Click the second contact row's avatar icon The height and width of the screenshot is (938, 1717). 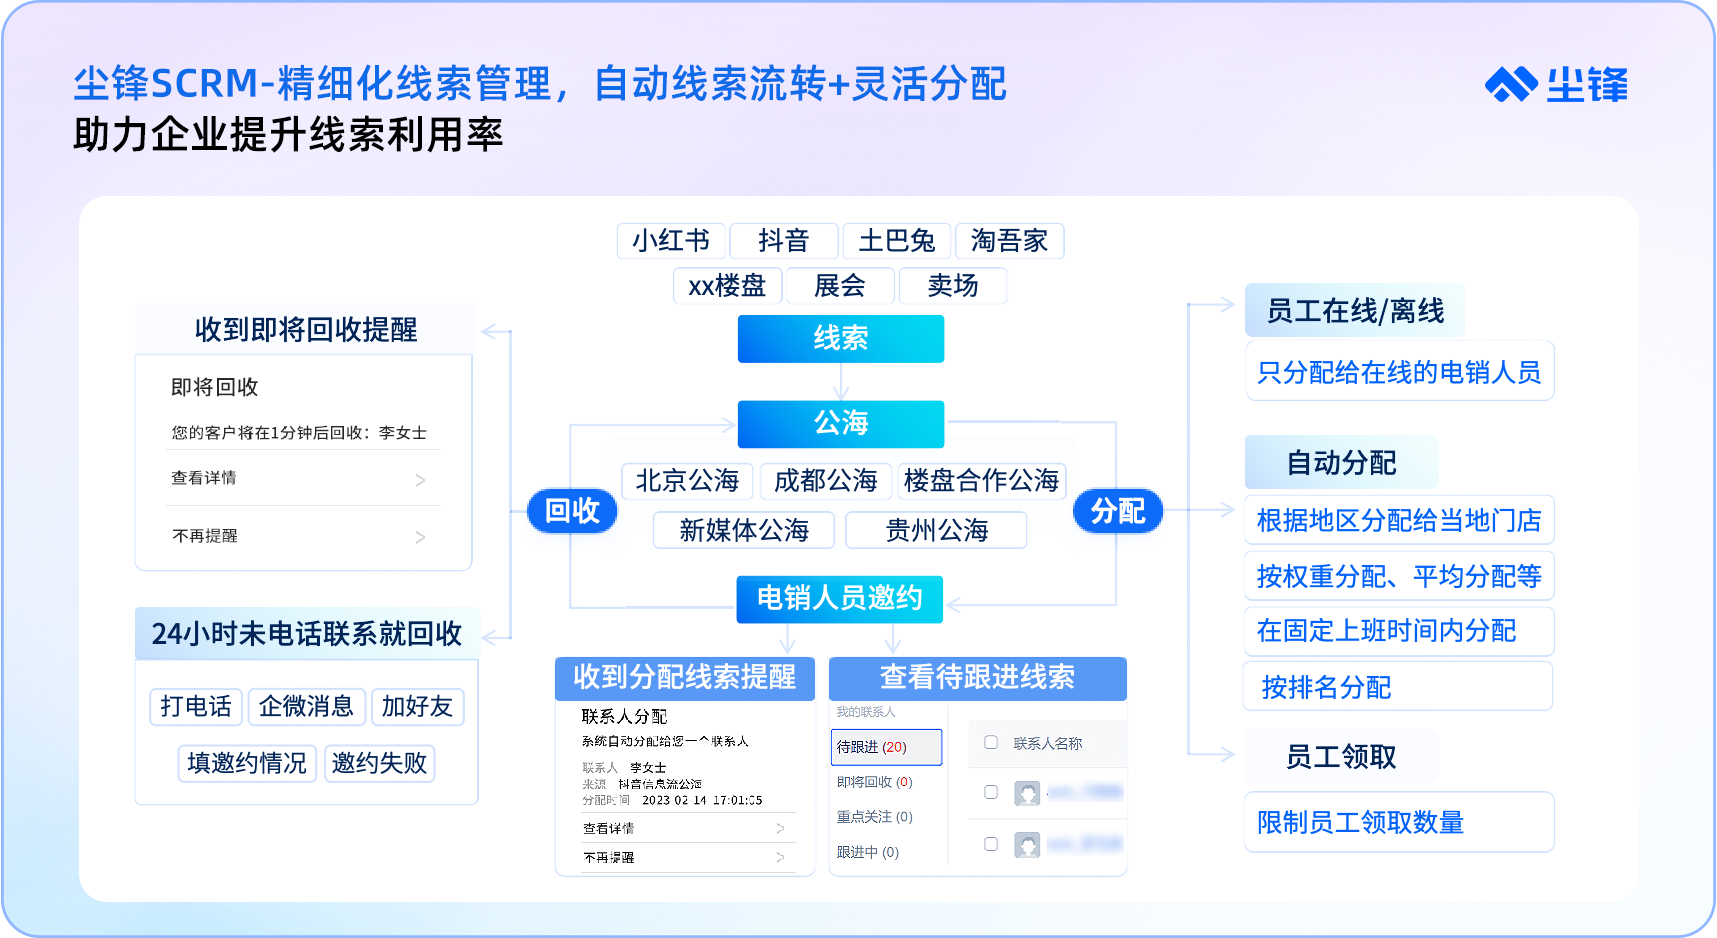click(1027, 845)
